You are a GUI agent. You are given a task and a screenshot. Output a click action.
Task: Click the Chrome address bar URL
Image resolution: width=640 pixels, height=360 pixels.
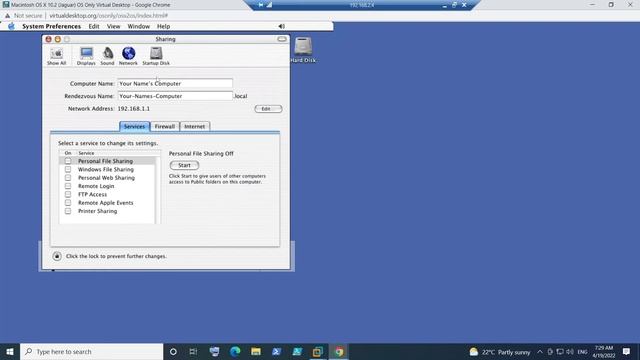(x=109, y=16)
